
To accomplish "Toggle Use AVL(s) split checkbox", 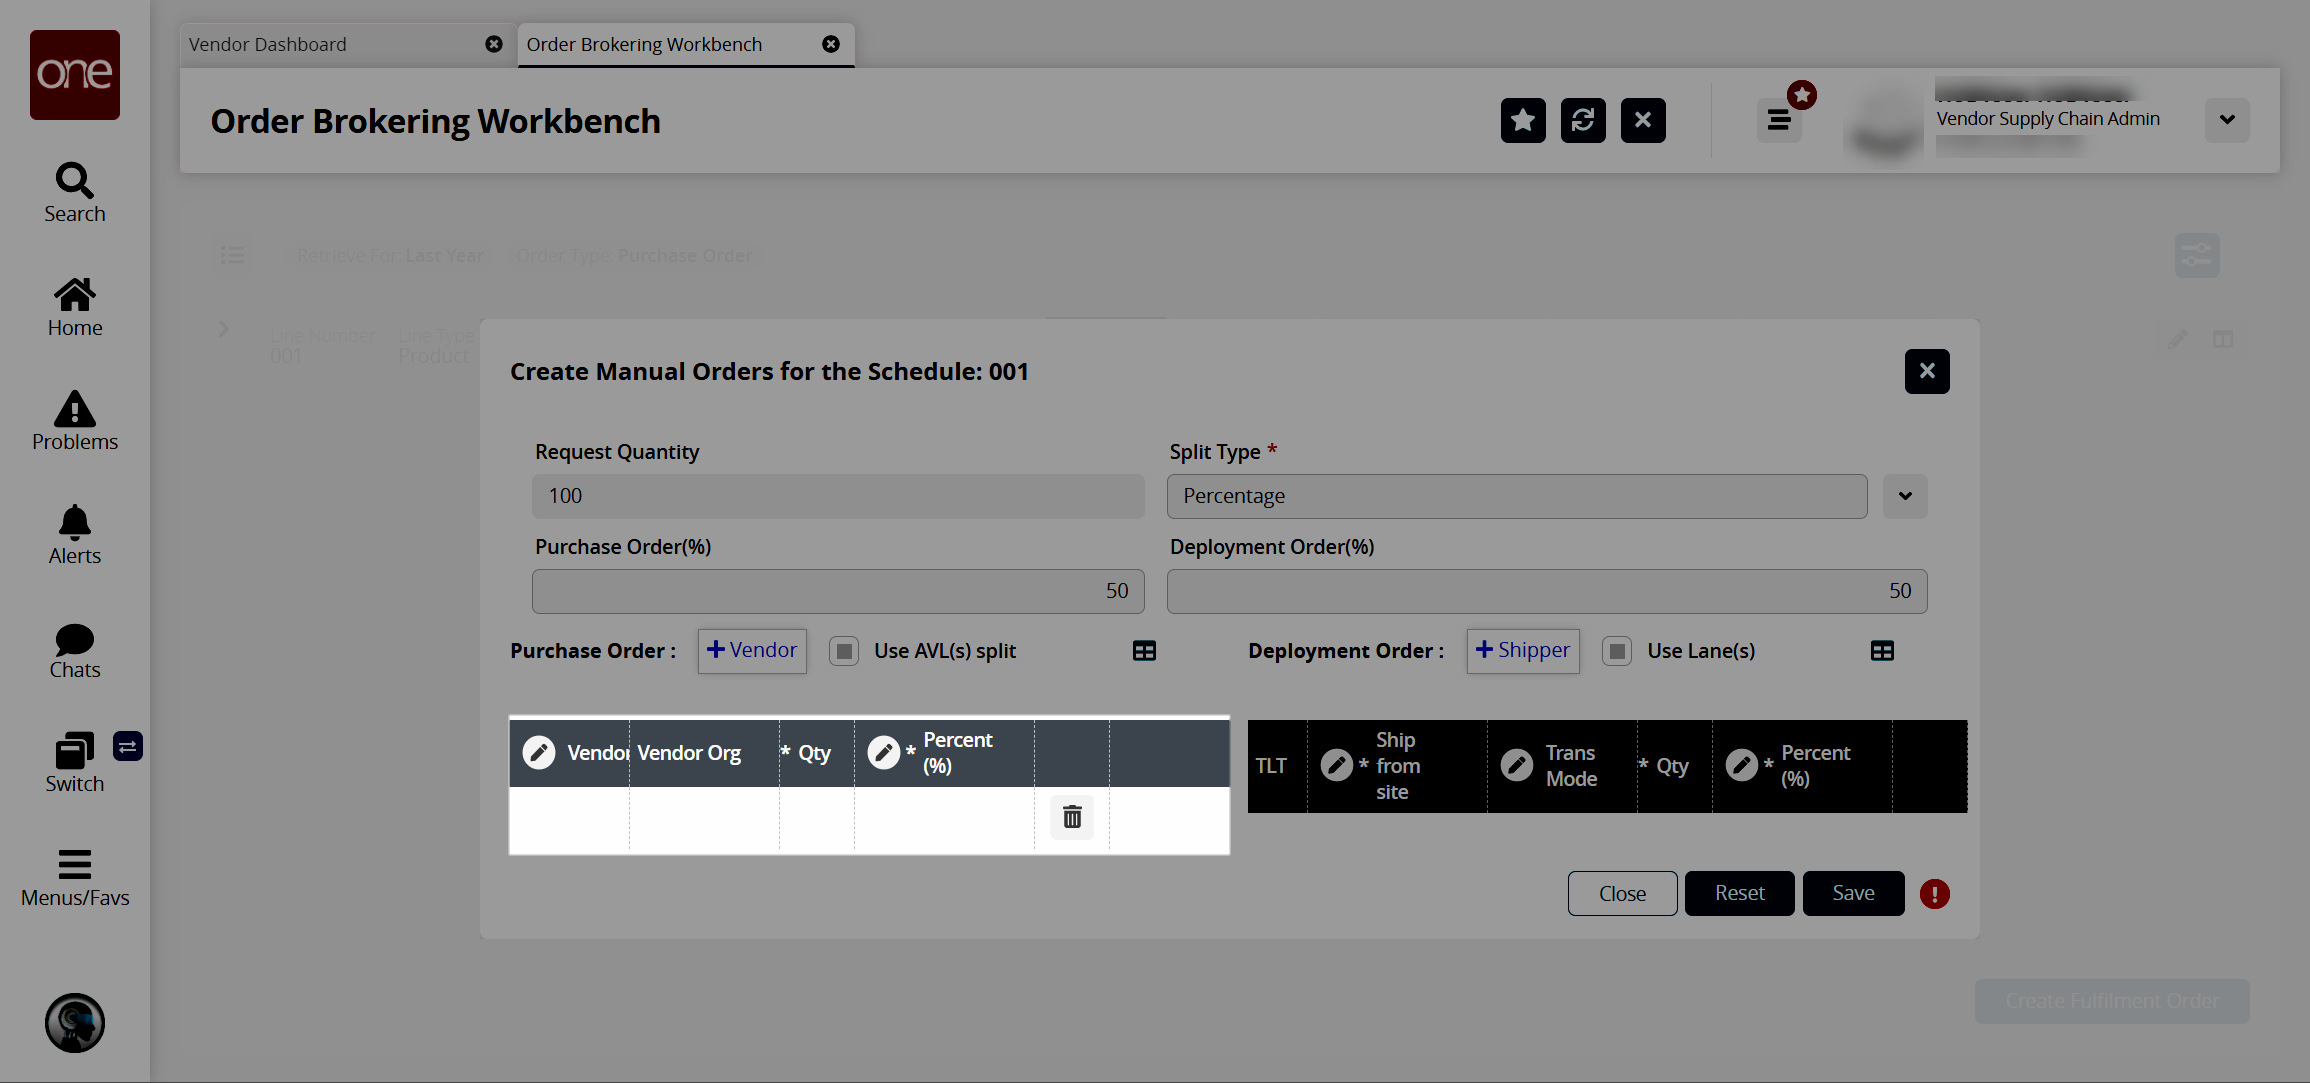I will click(844, 651).
